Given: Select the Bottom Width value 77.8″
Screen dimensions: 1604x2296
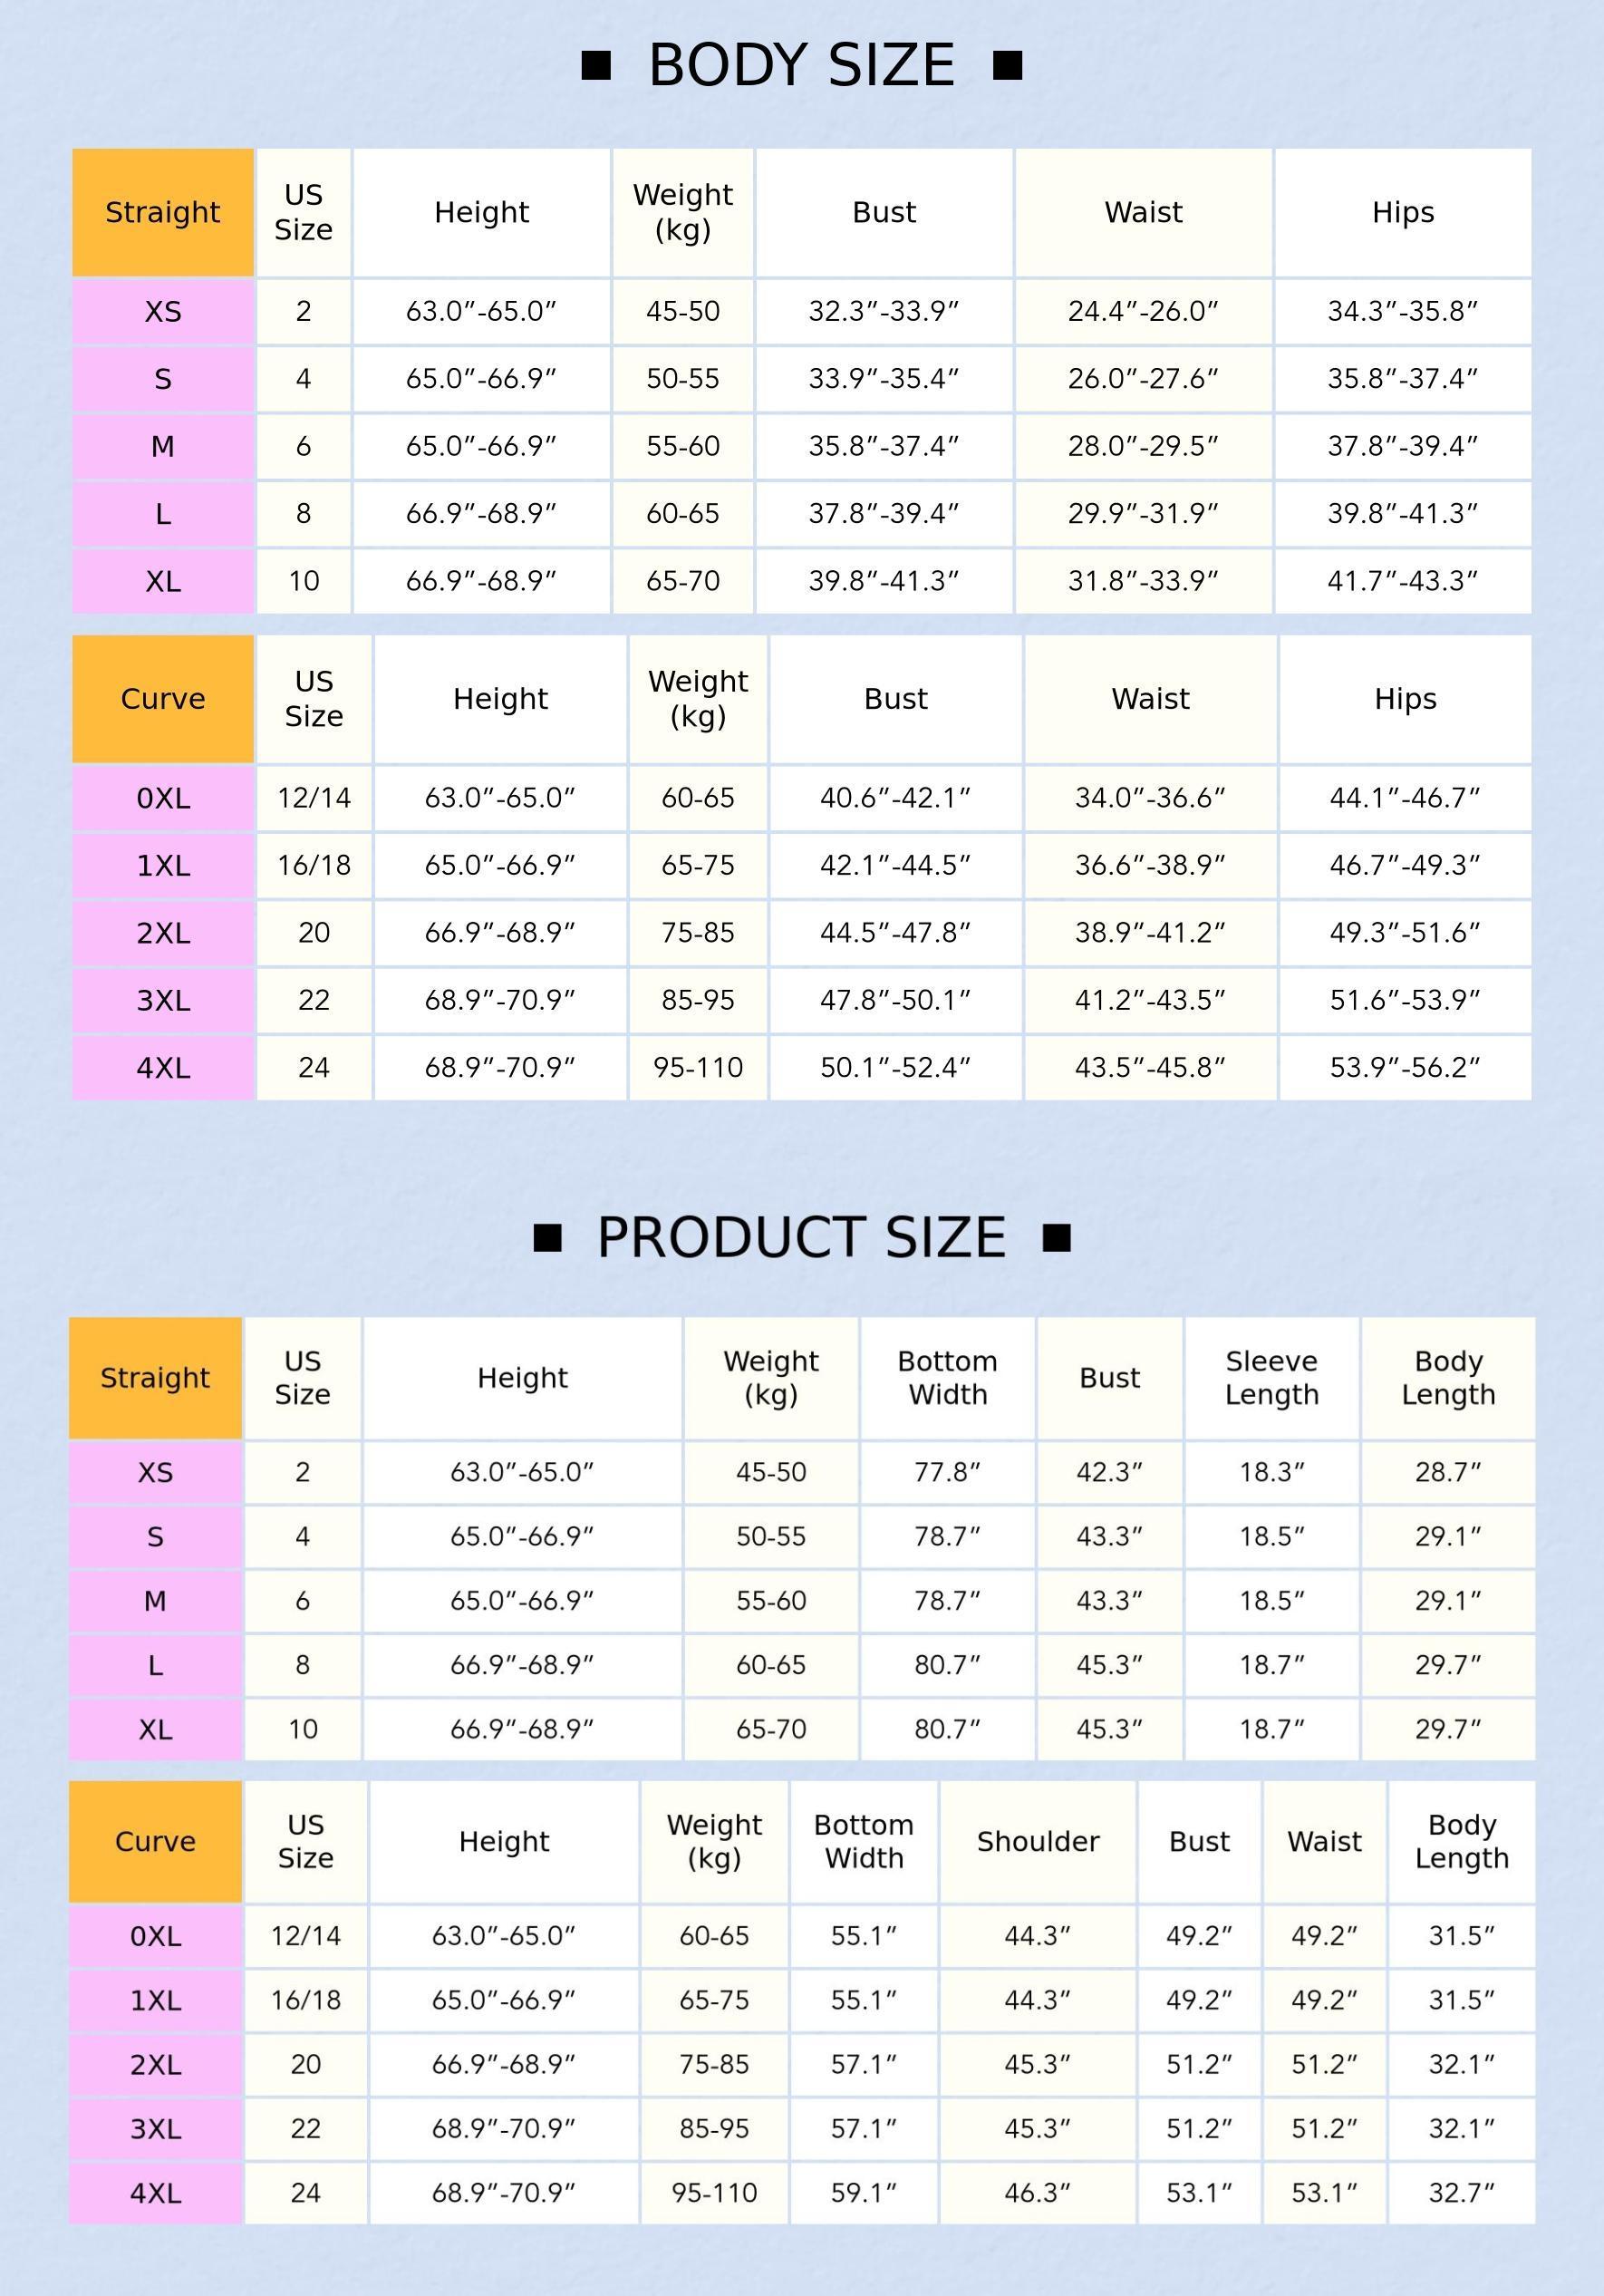Looking at the screenshot, I should [947, 1472].
